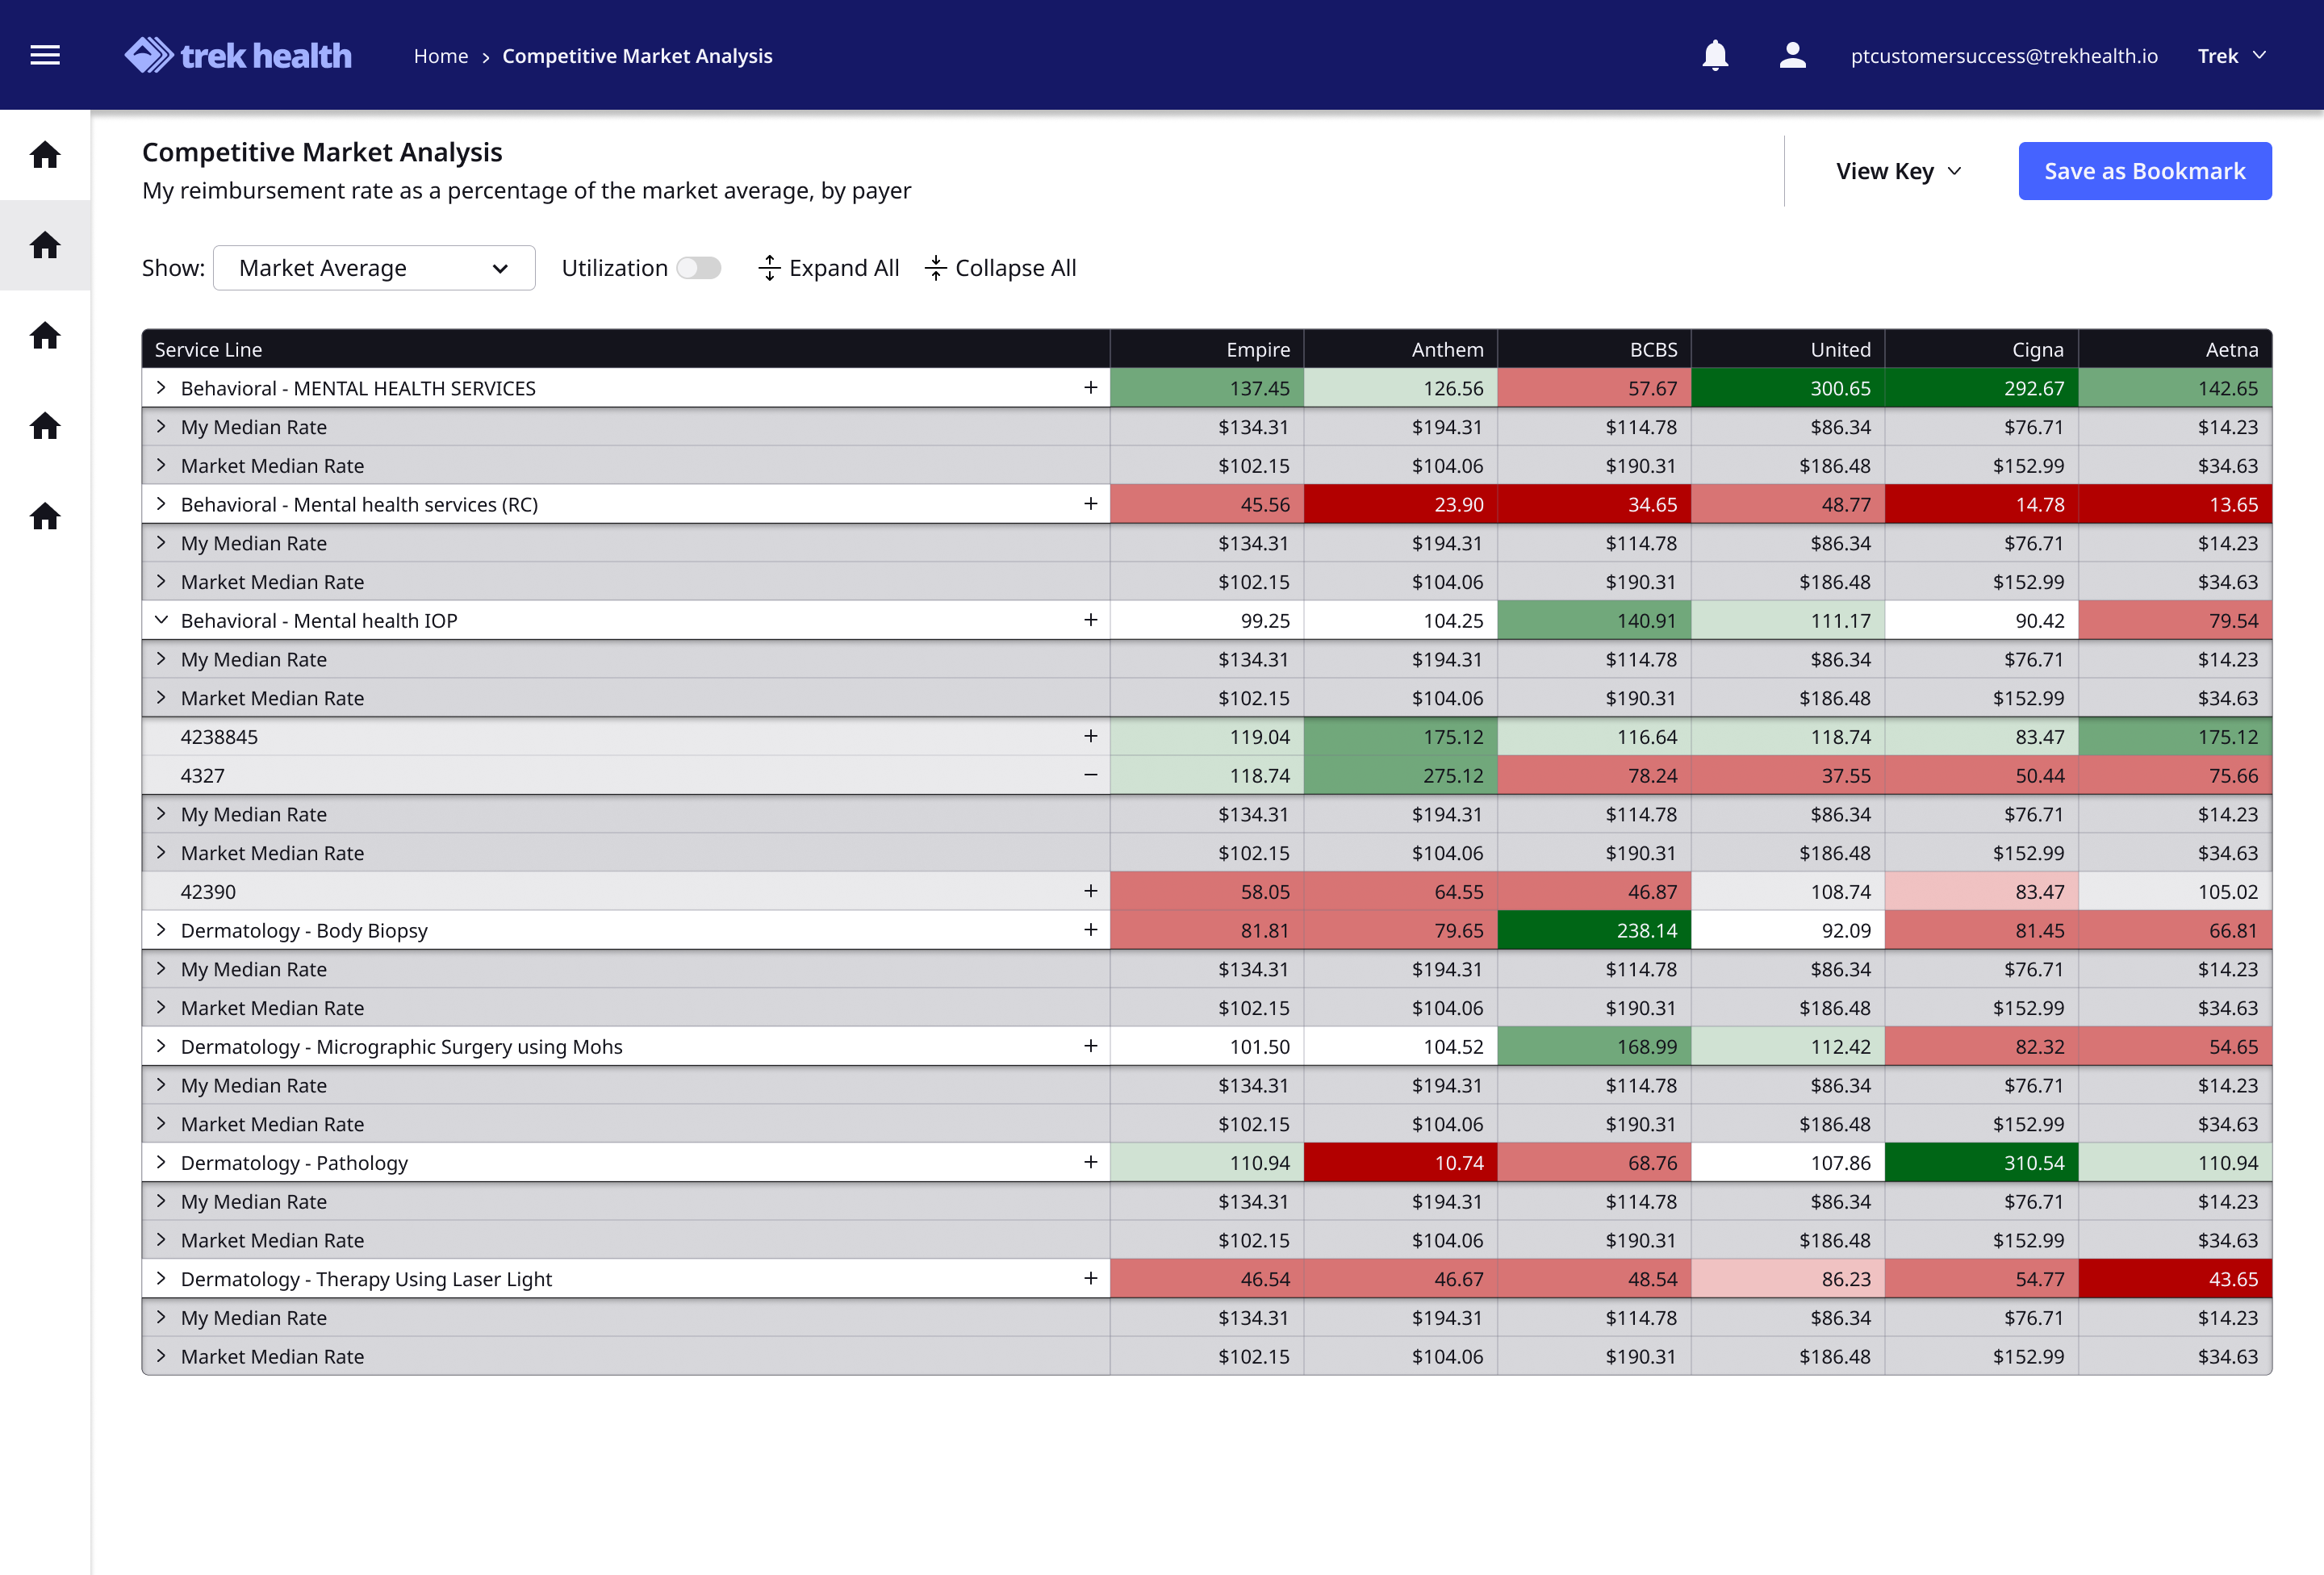
Task: Click the dark green 300.65 United cell
Action: 1787,388
